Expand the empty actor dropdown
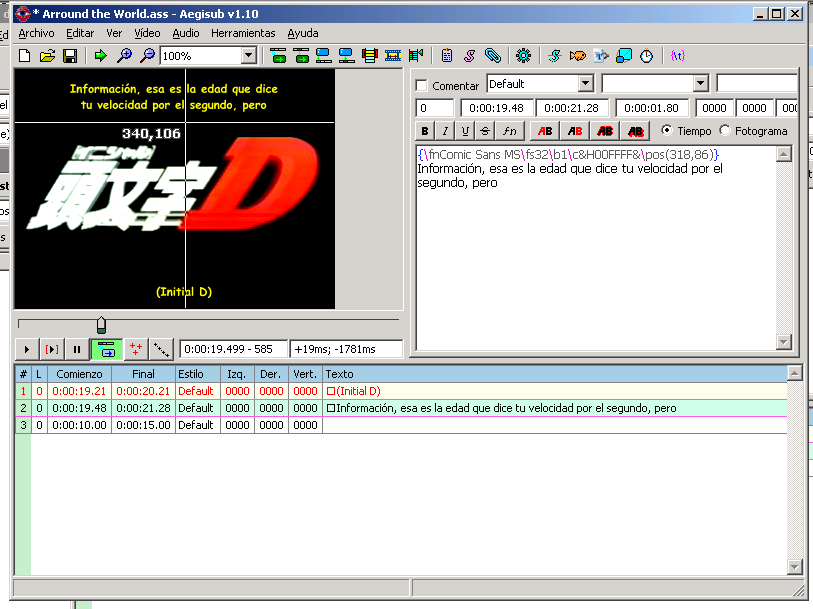The width and height of the screenshot is (813, 609). [x=700, y=83]
